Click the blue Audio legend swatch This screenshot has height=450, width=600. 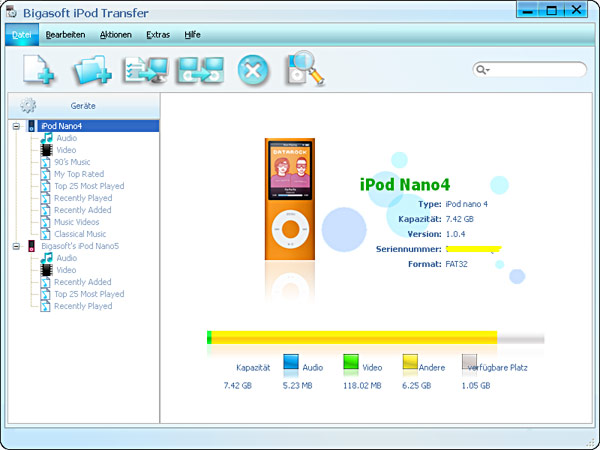291,361
